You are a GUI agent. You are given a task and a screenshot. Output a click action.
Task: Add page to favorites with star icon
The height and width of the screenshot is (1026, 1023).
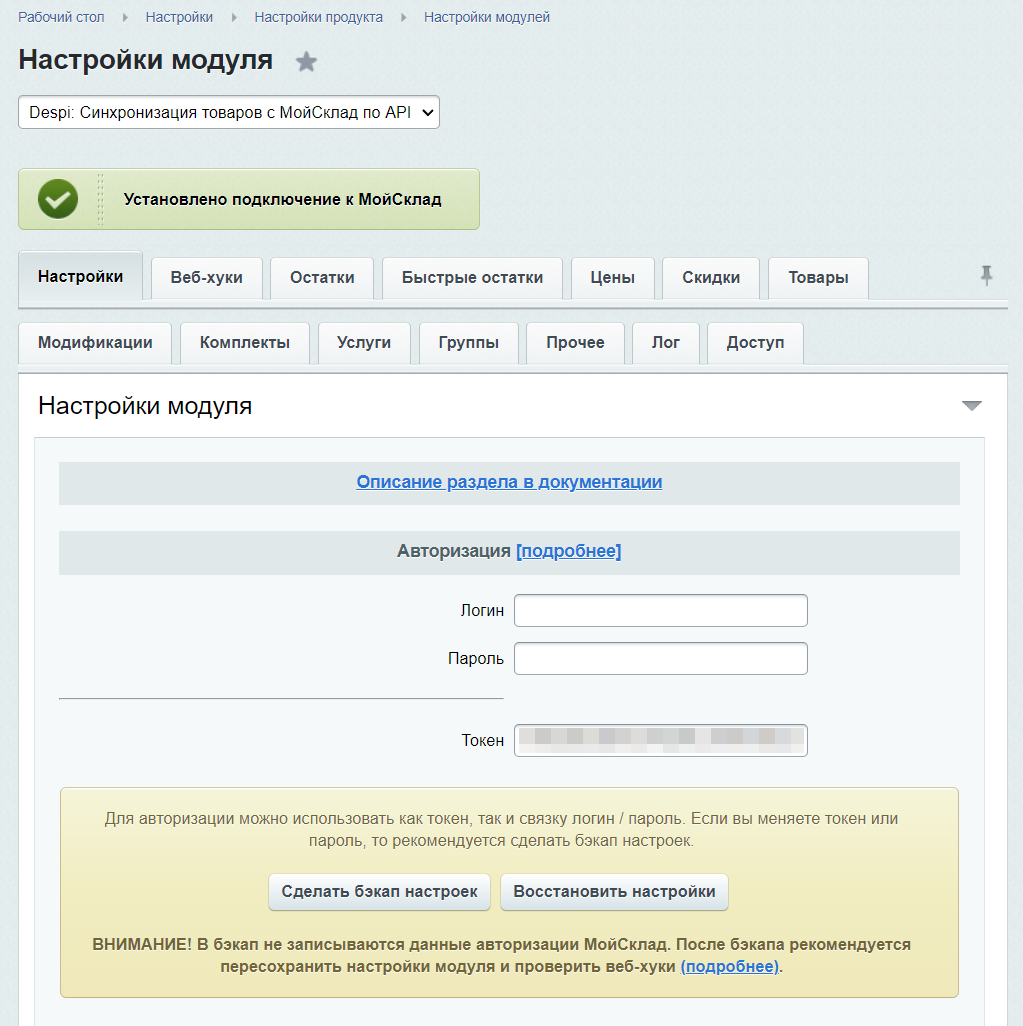tap(306, 62)
